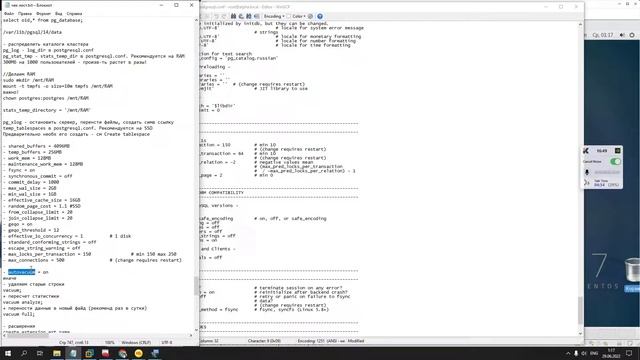Image resolution: width=640 pixels, height=360 pixels.
Task: Click the preferences gear icon in editor toolbar
Action: [310, 16]
